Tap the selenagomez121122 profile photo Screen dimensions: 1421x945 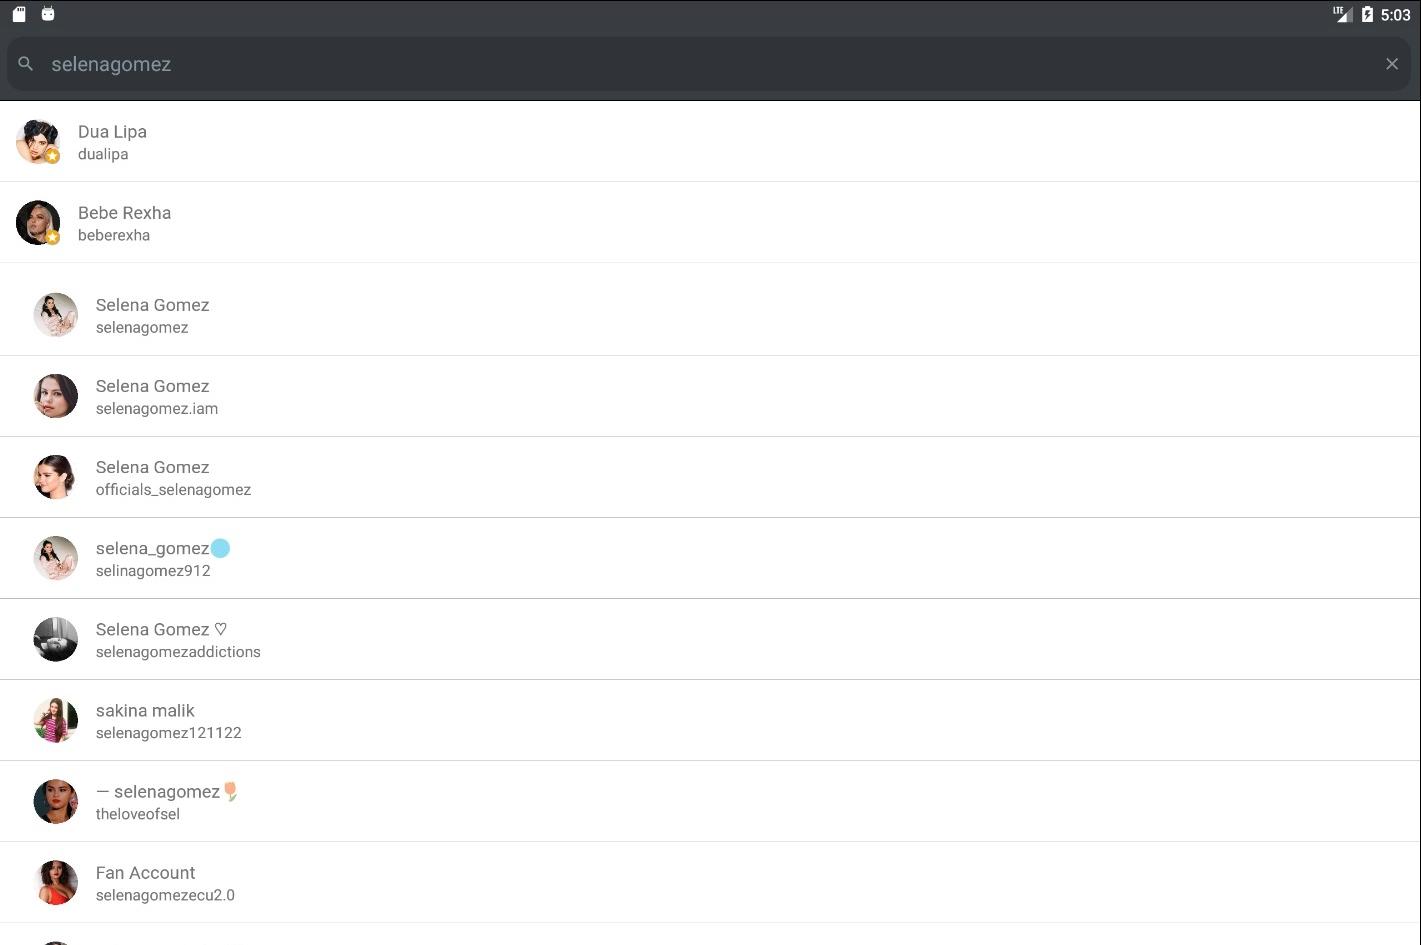click(x=56, y=720)
